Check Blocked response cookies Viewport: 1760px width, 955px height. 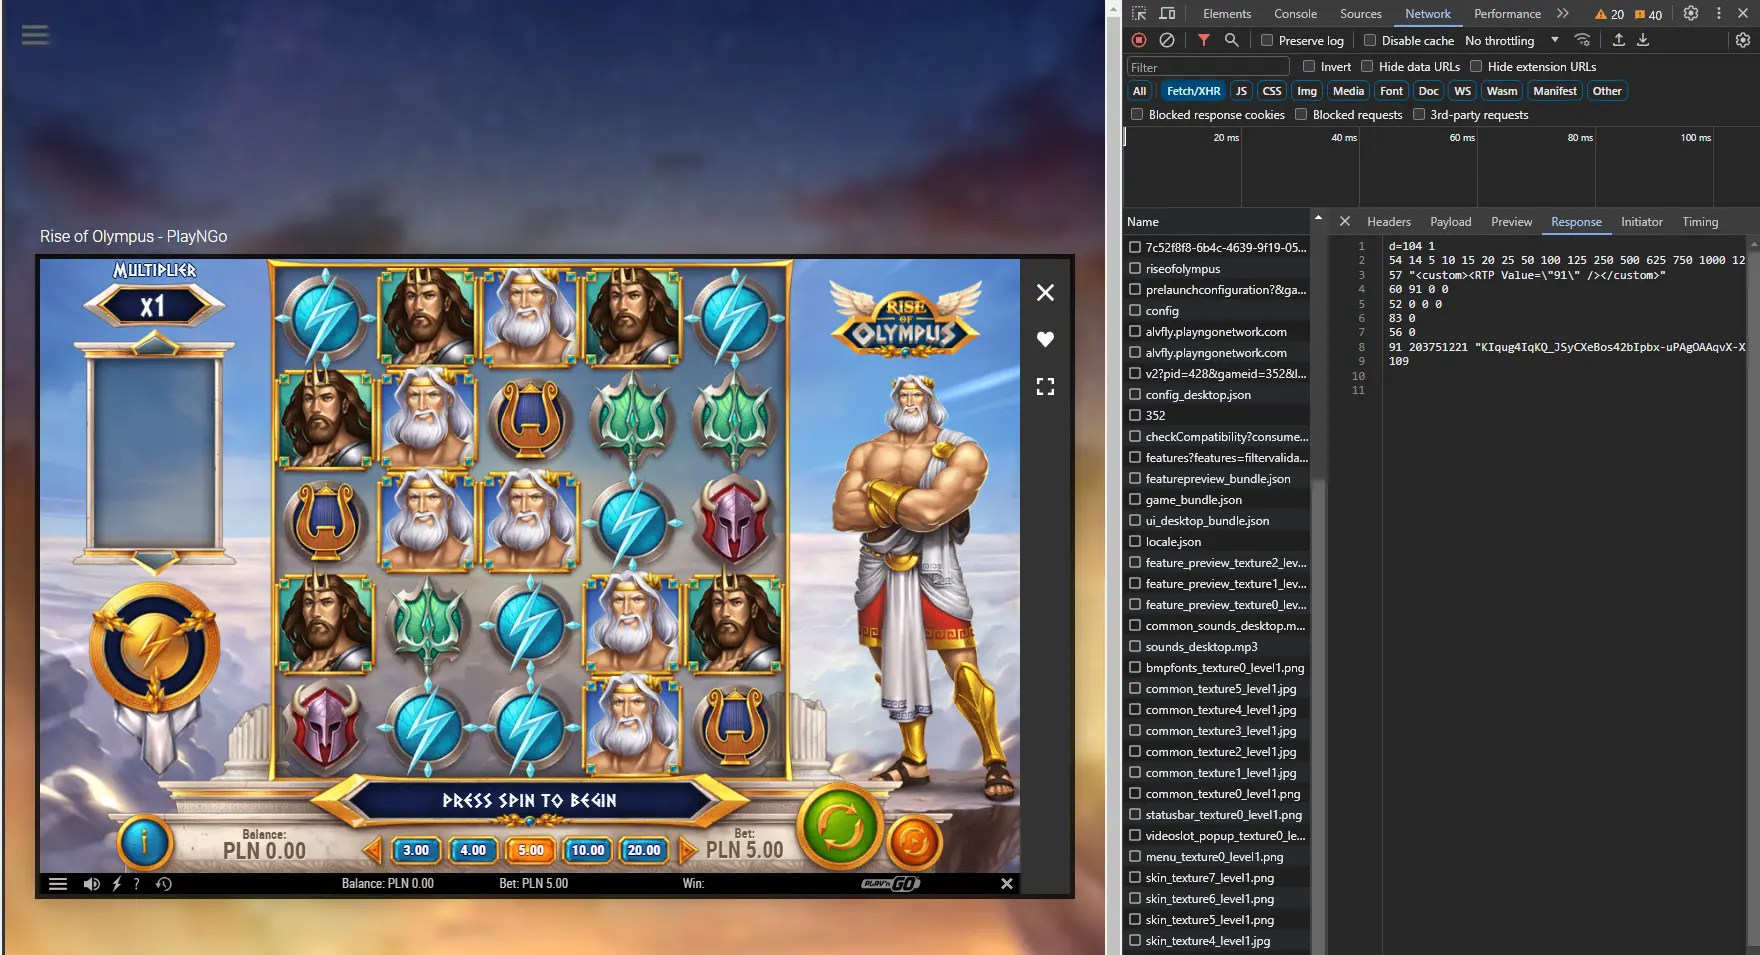[1137, 115]
